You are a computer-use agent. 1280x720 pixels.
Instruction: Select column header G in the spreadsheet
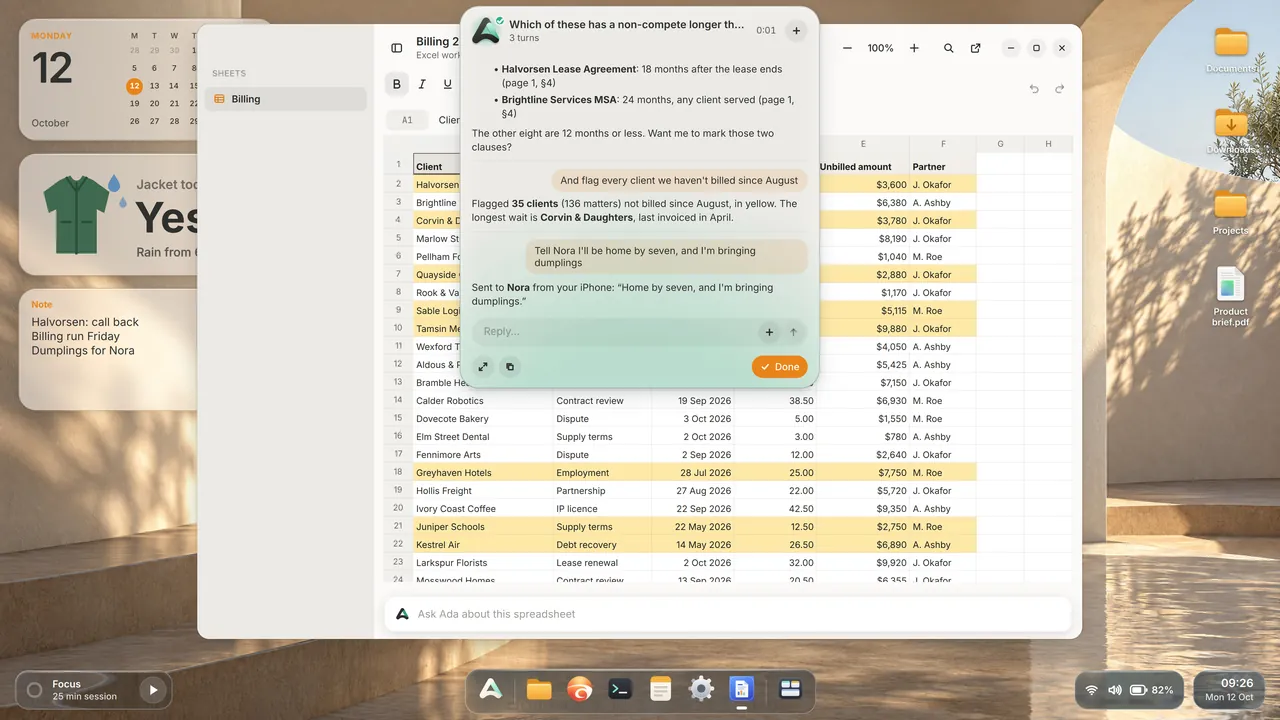(x=1000, y=144)
